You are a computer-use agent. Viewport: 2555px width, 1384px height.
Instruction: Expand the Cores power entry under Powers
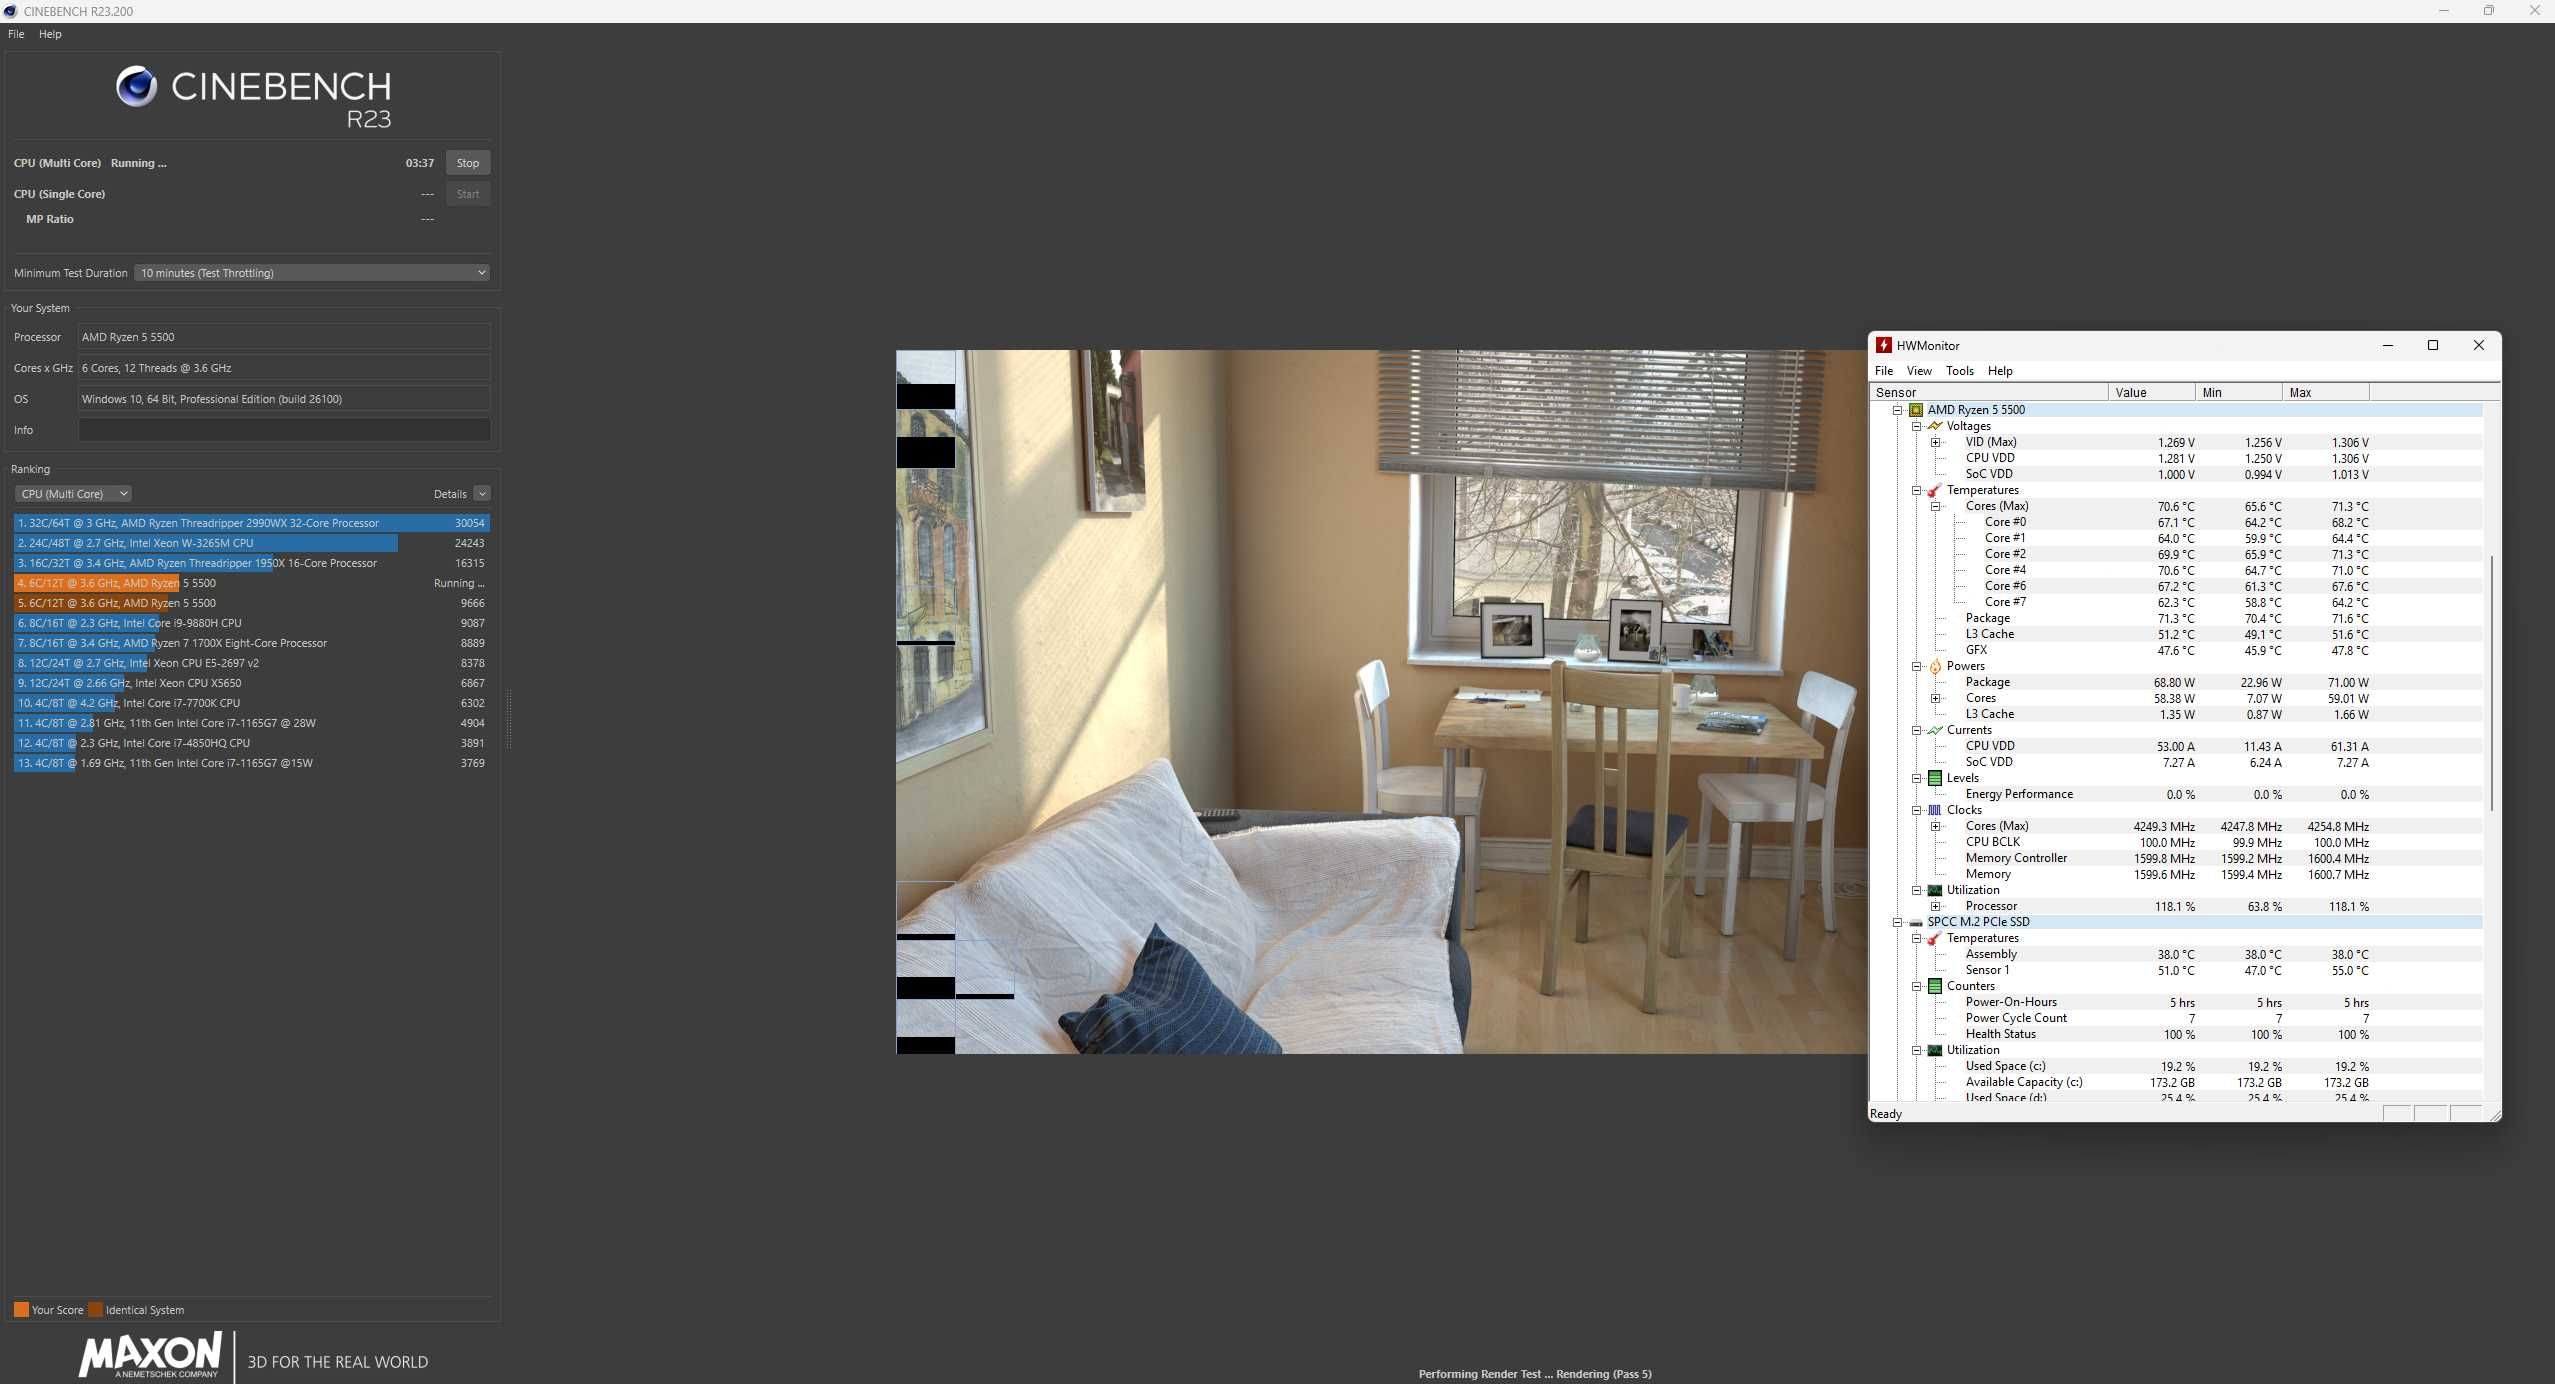point(1935,698)
